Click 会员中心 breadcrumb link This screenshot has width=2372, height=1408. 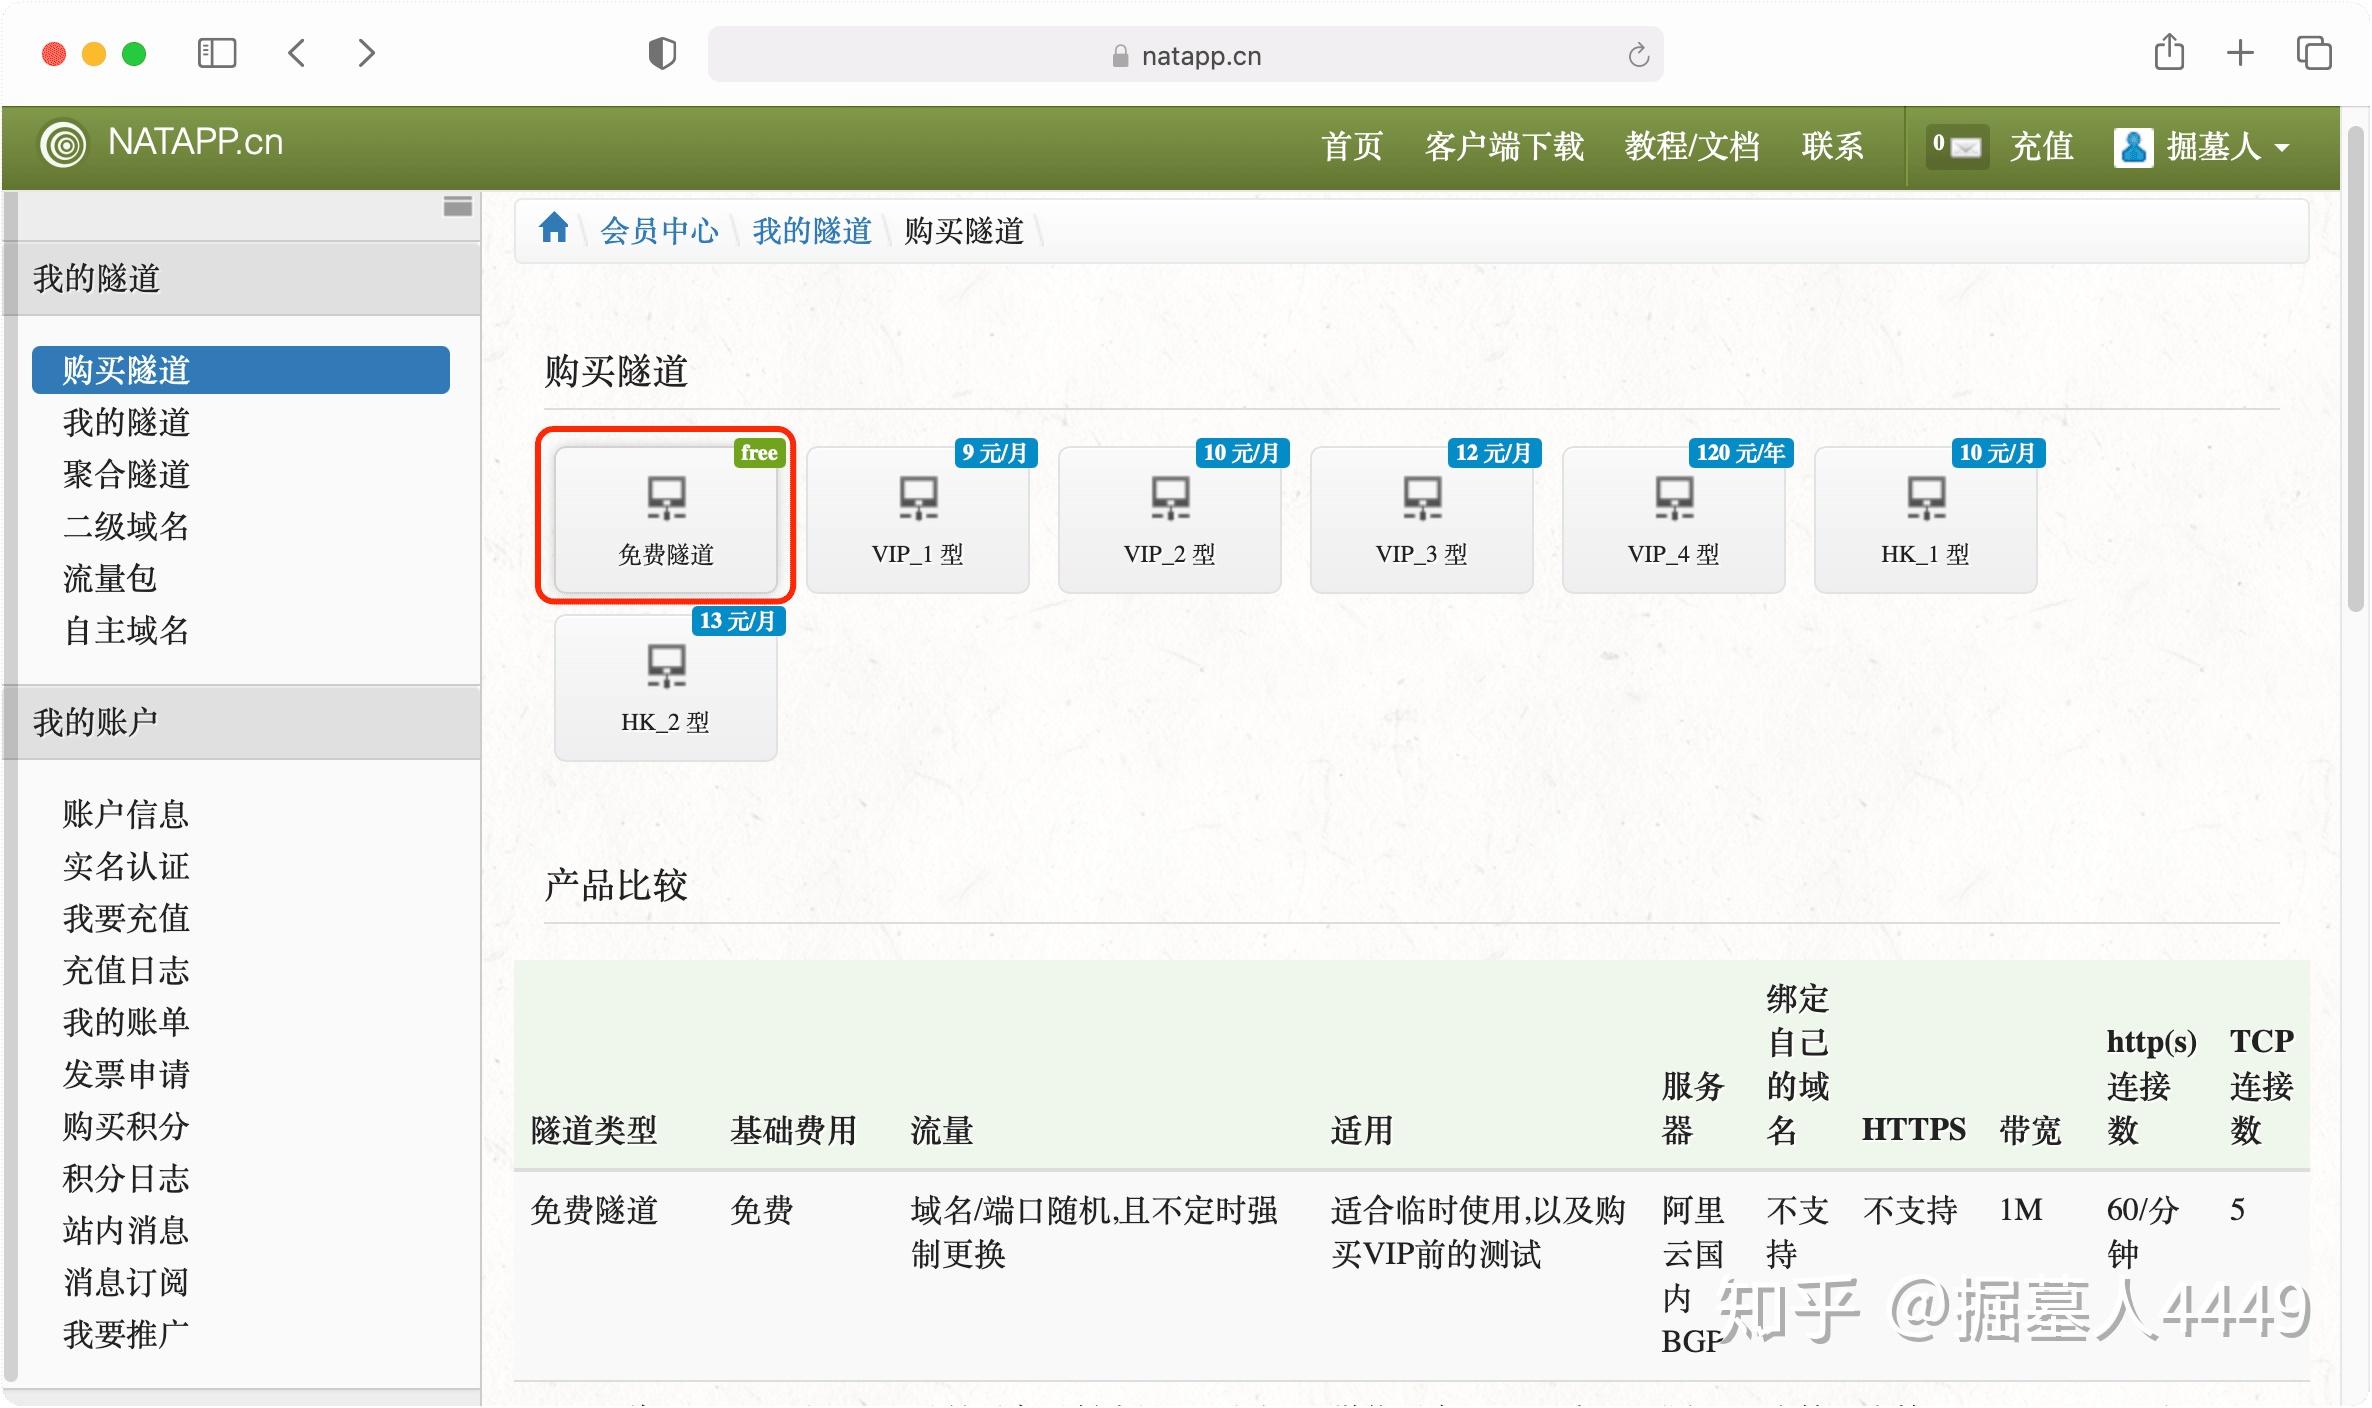(x=659, y=231)
